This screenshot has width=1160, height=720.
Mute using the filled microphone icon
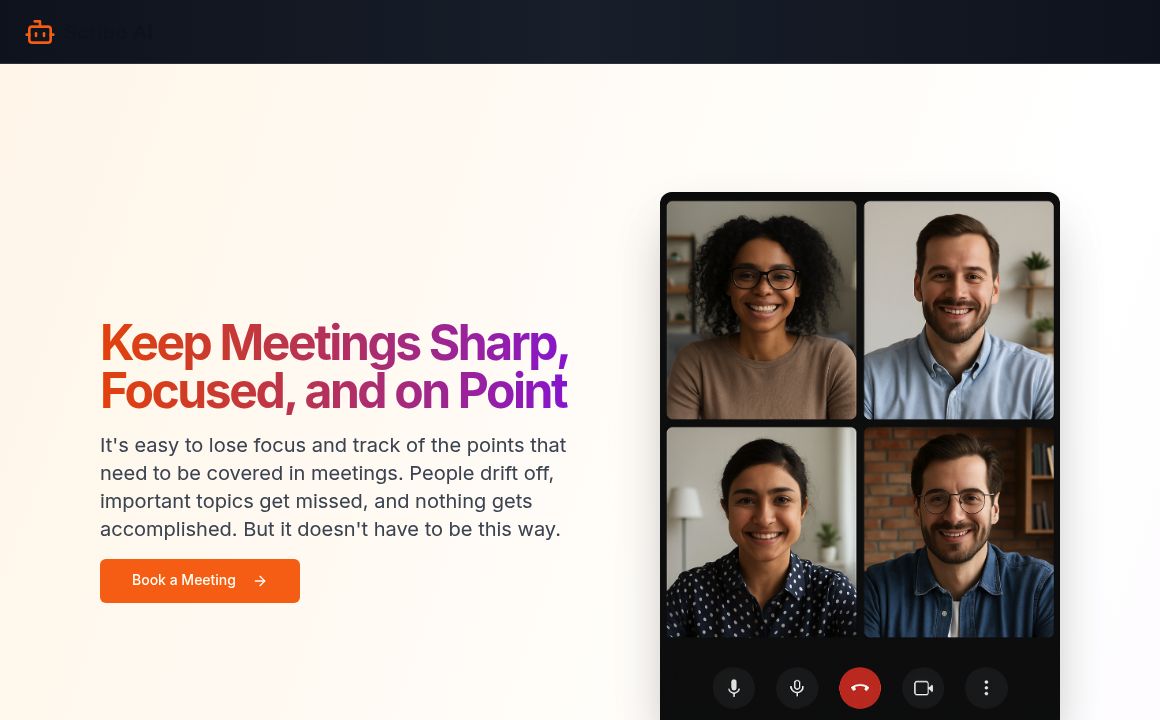point(733,688)
